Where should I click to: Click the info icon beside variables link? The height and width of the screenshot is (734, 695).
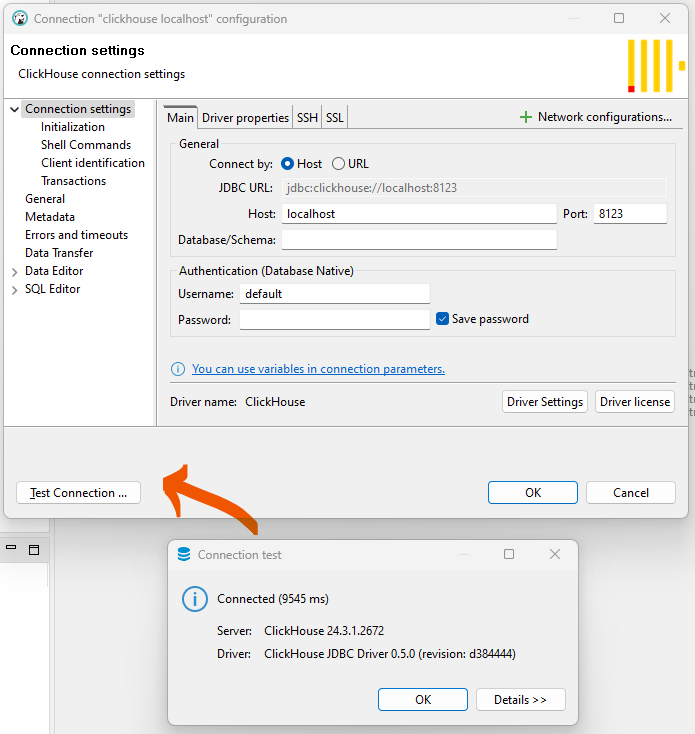(x=178, y=369)
